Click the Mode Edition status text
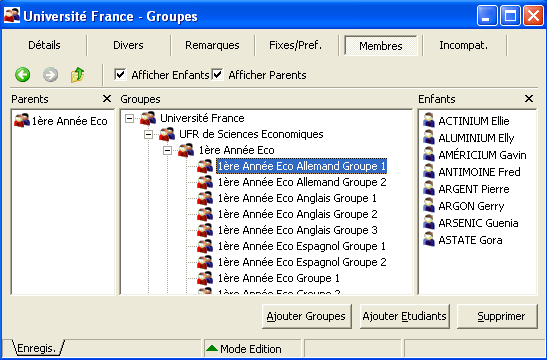This screenshot has width=547, height=360. coord(251,349)
